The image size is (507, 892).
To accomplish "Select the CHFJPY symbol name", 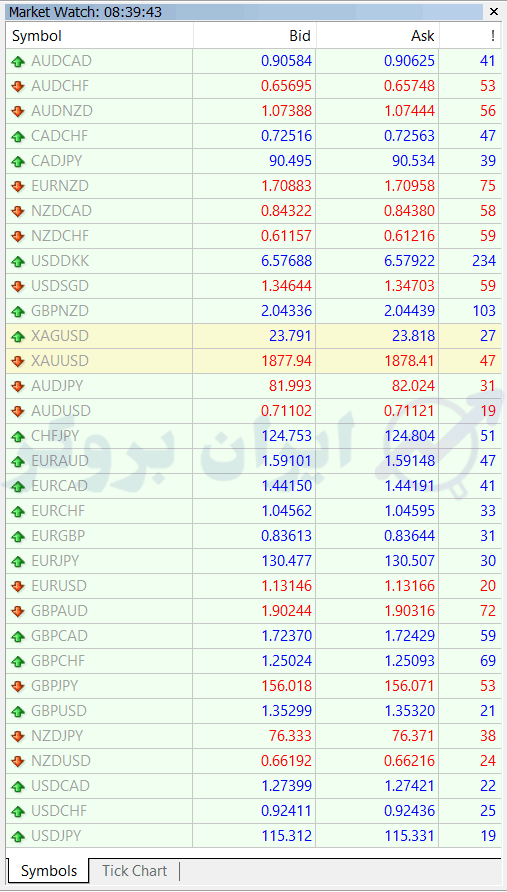I will [x=57, y=436].
